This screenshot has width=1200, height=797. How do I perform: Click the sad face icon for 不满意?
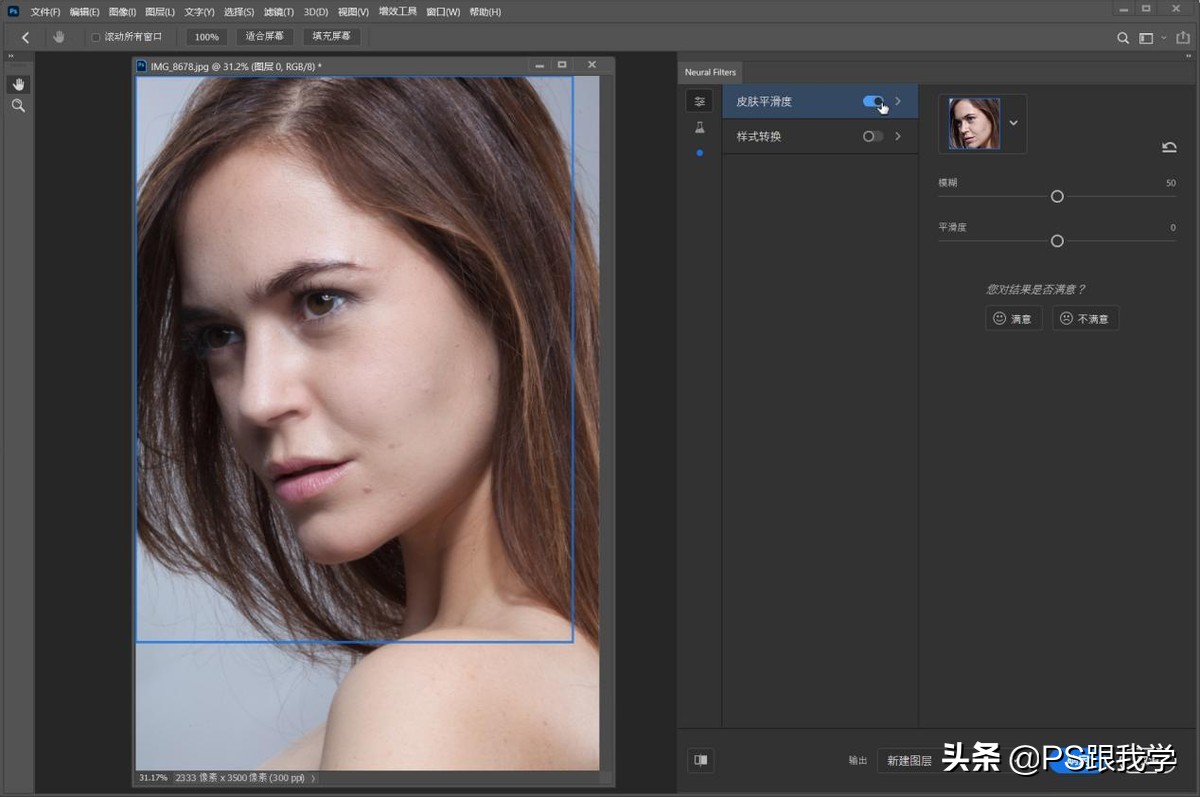pos(1066,318)
